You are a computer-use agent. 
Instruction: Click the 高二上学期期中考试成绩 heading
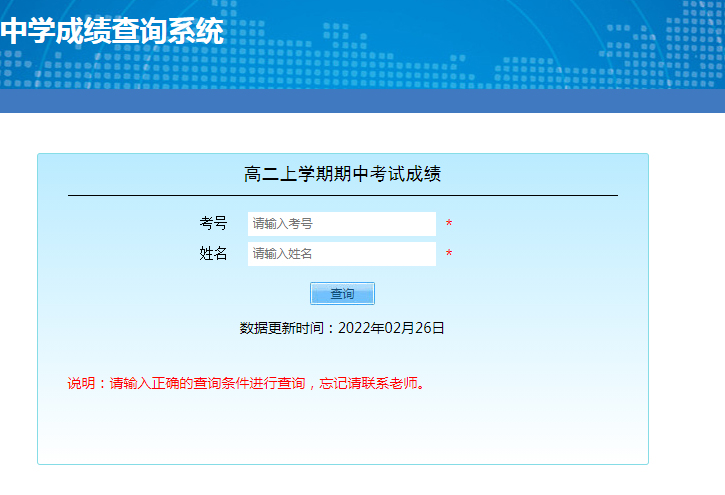point(343,174)
